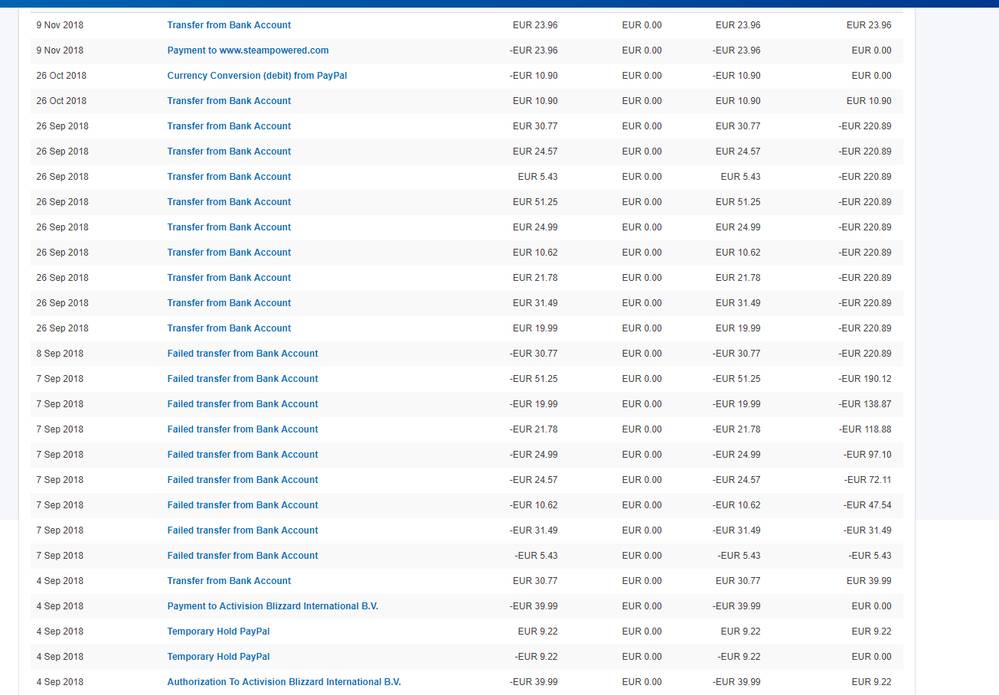This screenshot has width=999, height=695.
Task: Select the balance value -EUR 190.12
Action: tap(865, 378)
